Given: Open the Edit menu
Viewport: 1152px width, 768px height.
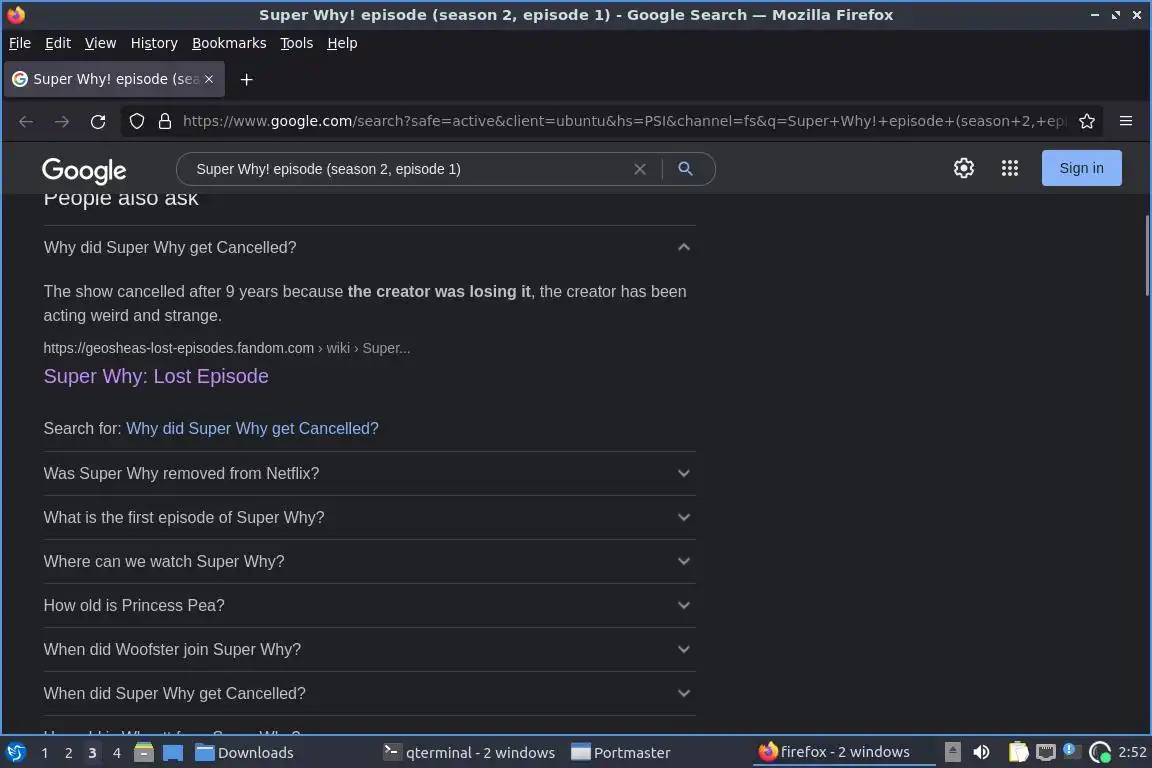Looking at the screenshot, I should coord(58,43).
